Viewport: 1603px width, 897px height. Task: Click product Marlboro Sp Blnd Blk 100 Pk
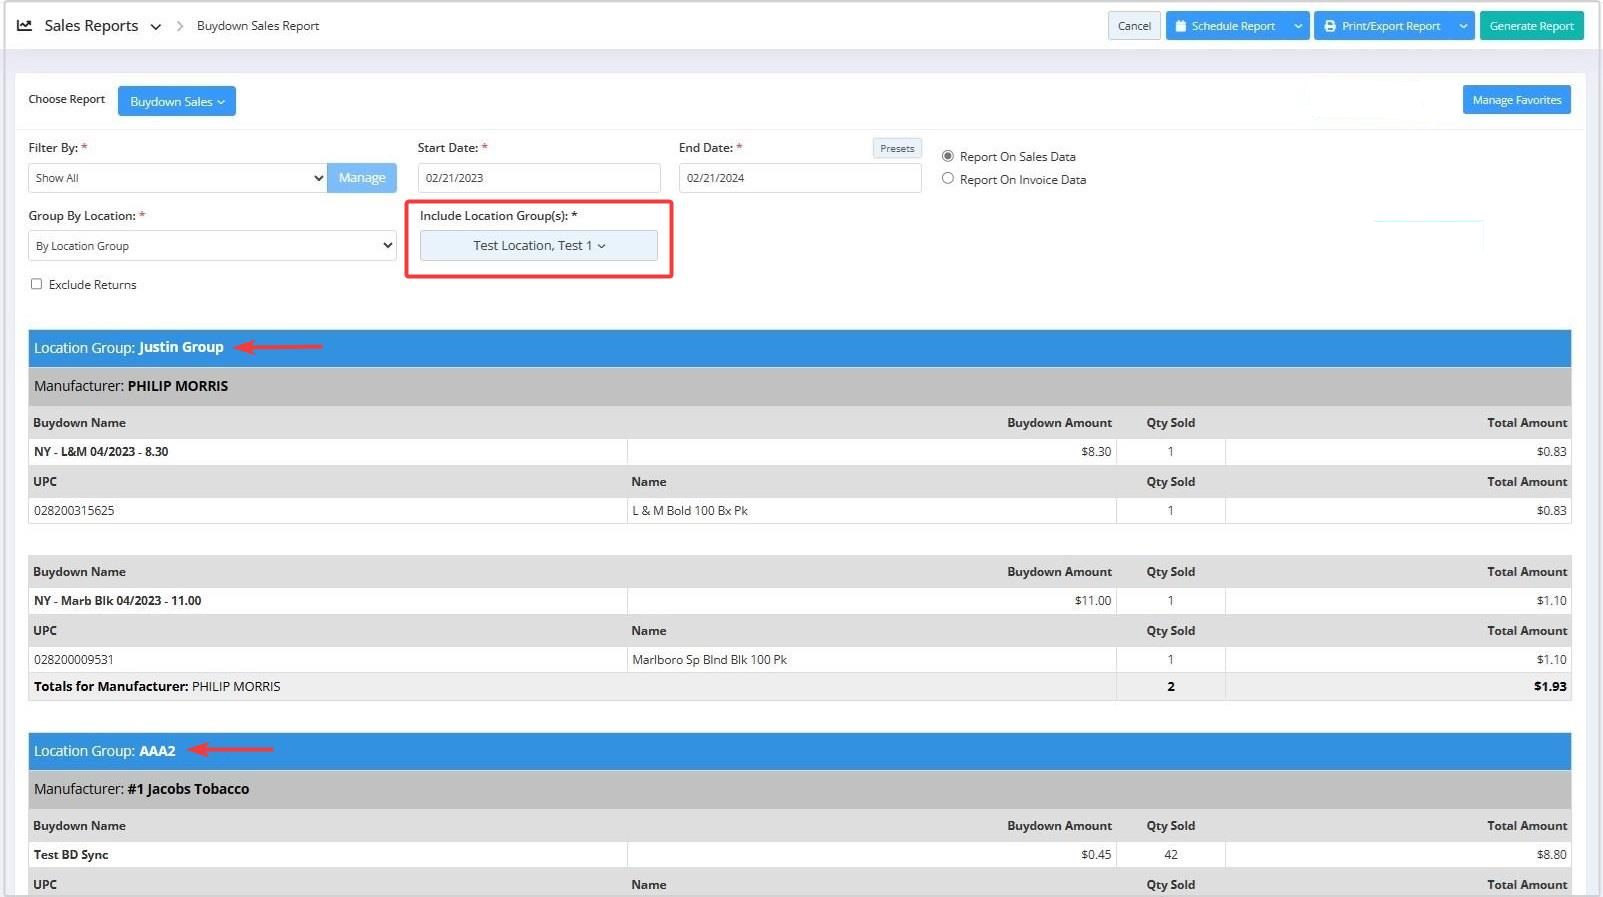tap(709, 660)
